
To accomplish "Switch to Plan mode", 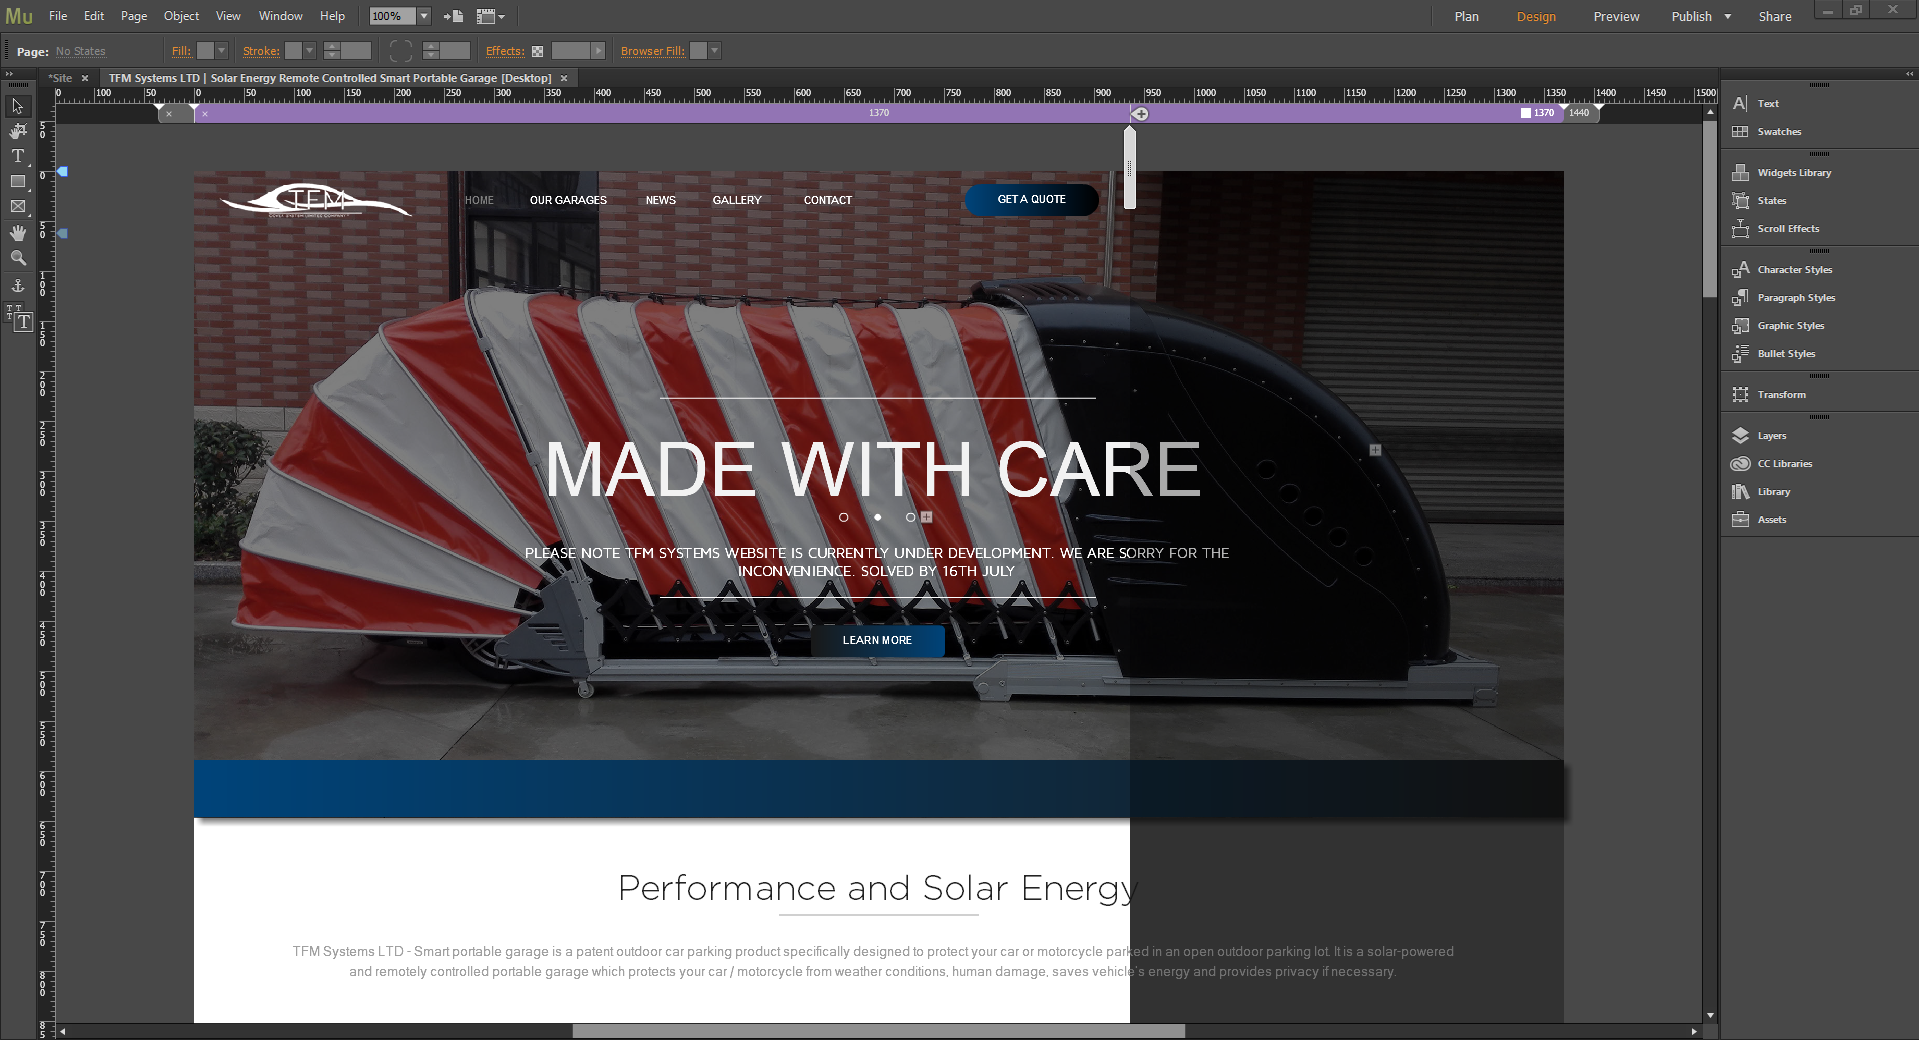I will pos(1466,16).
